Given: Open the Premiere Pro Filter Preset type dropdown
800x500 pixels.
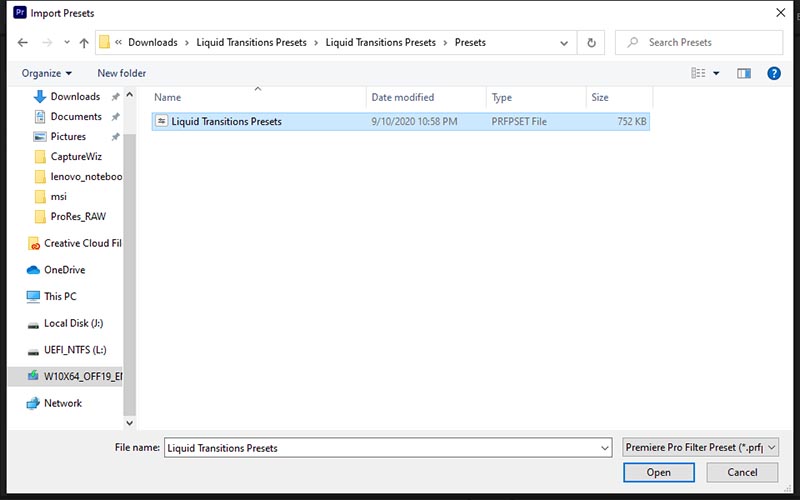Looking at the screenshot, I should 701,447.
